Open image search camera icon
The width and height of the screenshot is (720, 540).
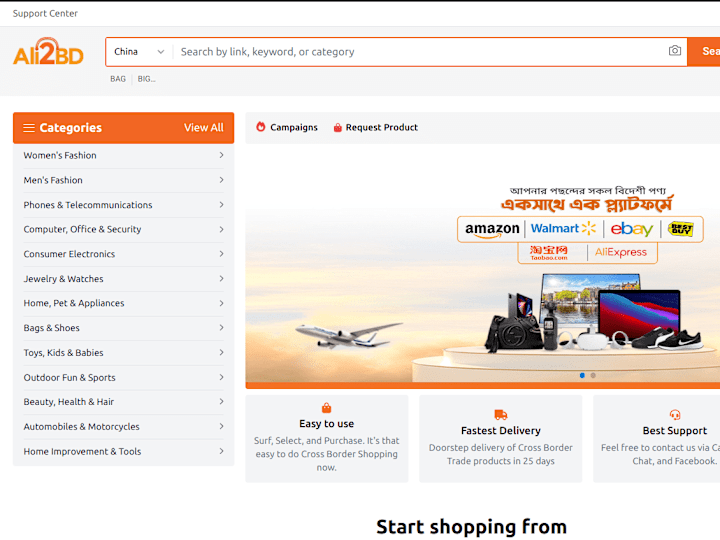(x=675, y=51)
